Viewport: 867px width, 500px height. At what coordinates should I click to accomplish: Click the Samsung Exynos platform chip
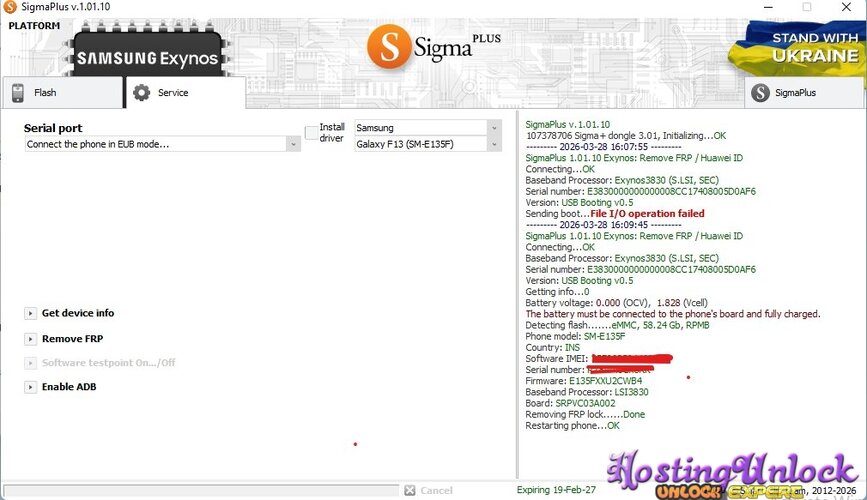click(x=148, y=58)
